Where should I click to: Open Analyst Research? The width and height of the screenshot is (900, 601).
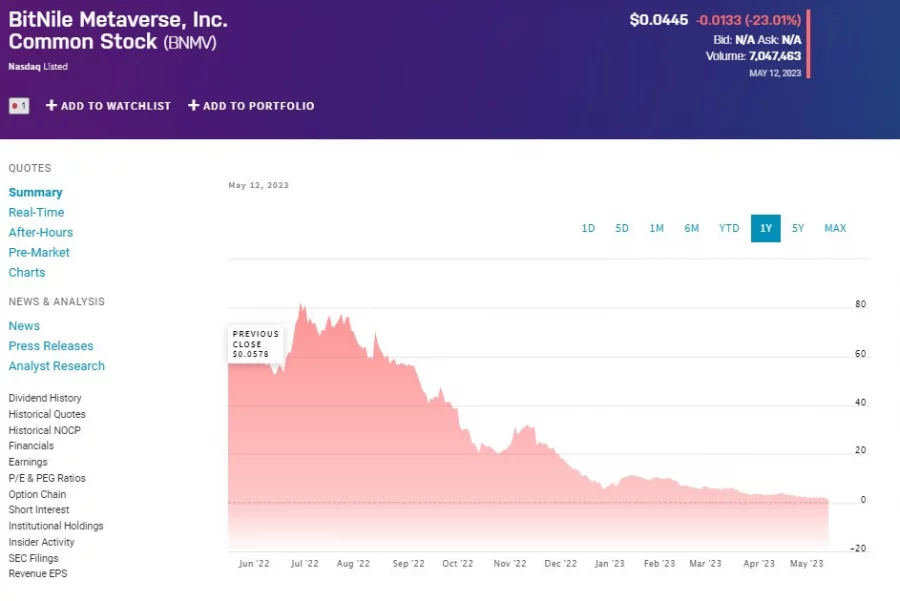56,366
